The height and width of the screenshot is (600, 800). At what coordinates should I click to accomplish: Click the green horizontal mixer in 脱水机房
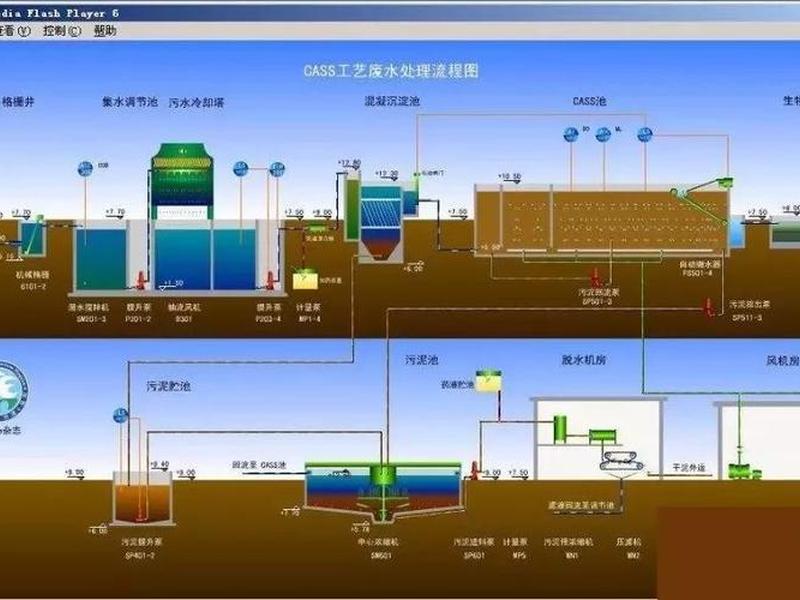pos(603,437)
